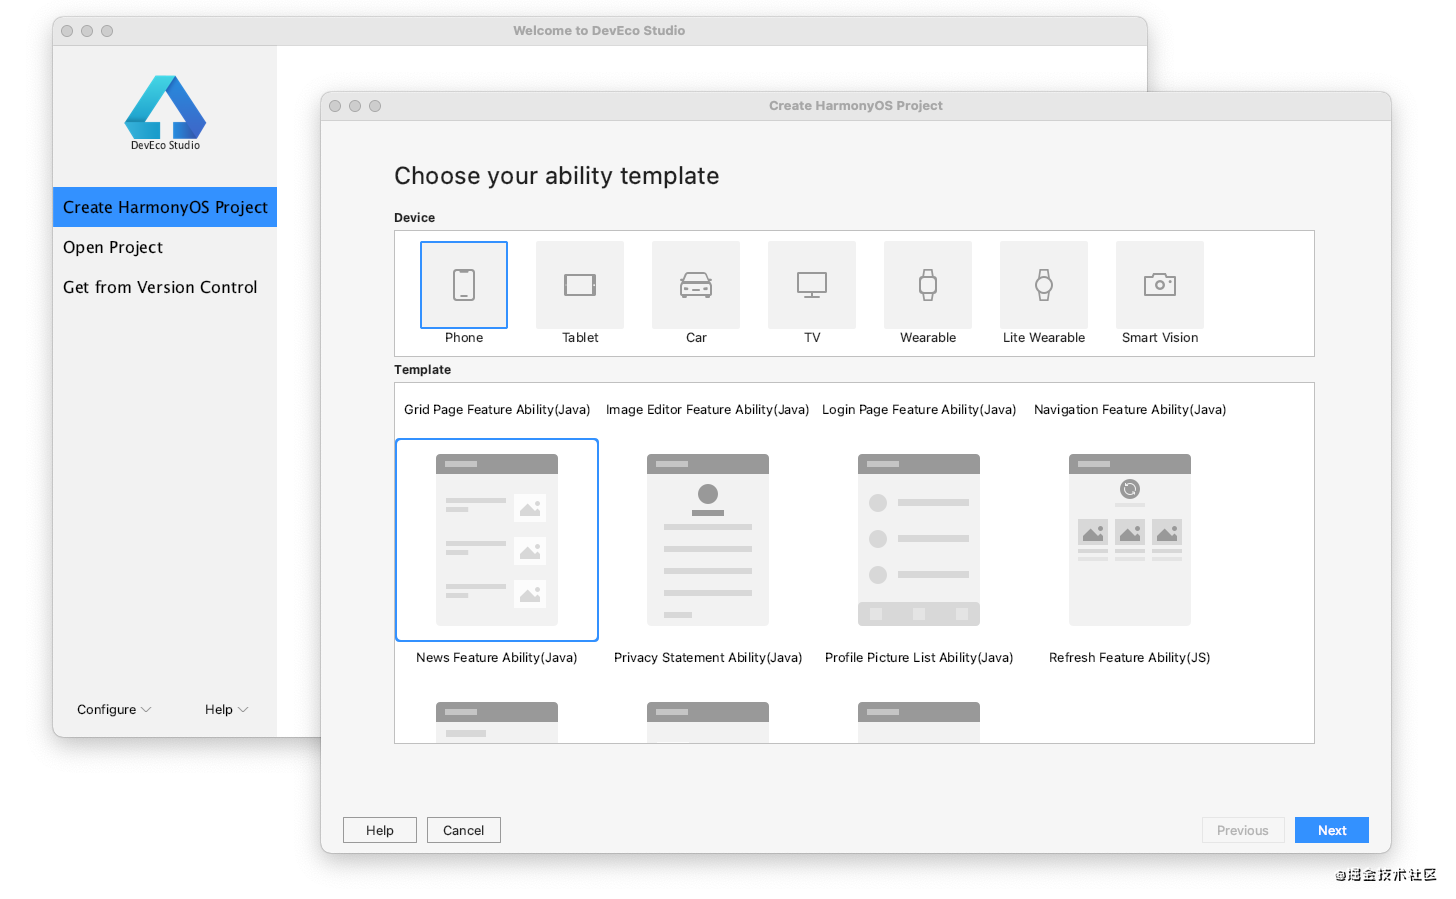Click the Refresh Feature Ability(JS) caption
Screen dimensions: 1456x899
1130,658
